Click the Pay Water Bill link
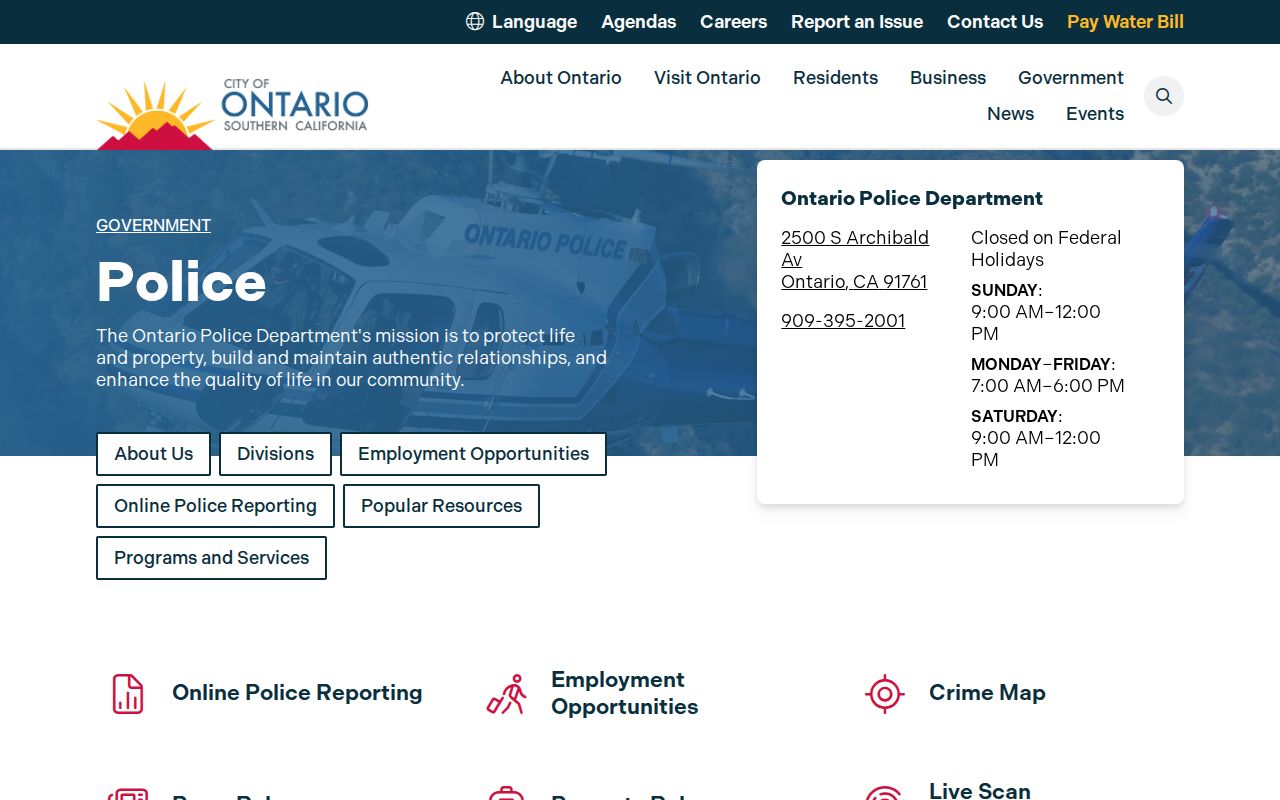The image size is (1280, 800). (1125, 22)
